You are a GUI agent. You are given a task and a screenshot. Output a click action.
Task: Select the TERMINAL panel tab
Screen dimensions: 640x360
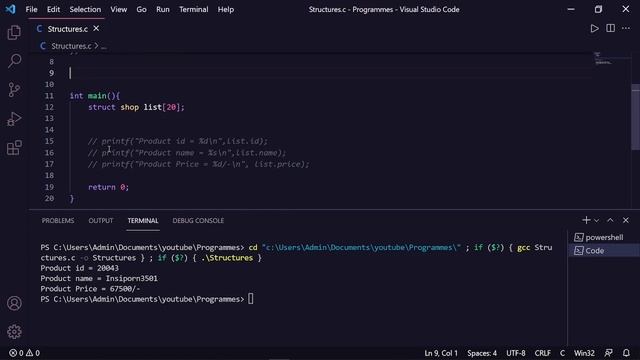pos(143,220)
